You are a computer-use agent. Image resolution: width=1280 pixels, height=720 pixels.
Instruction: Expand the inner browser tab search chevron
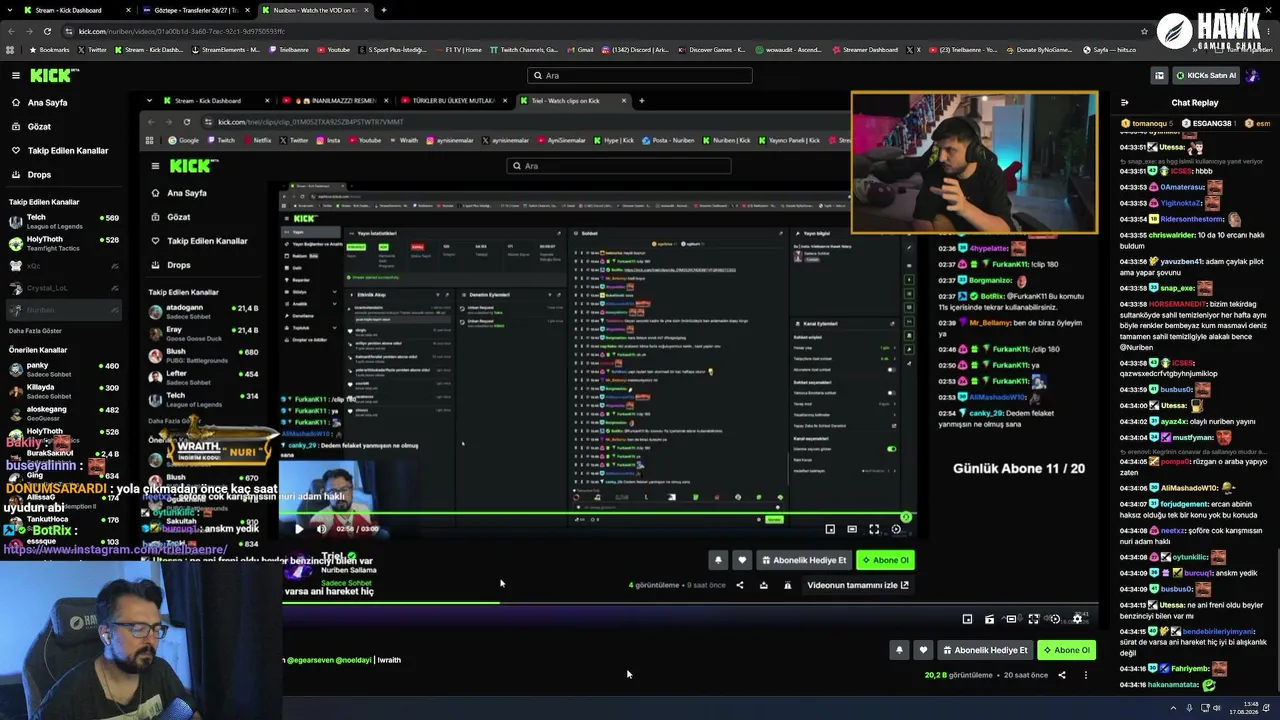pyautogui.click(x=150, y=100)
